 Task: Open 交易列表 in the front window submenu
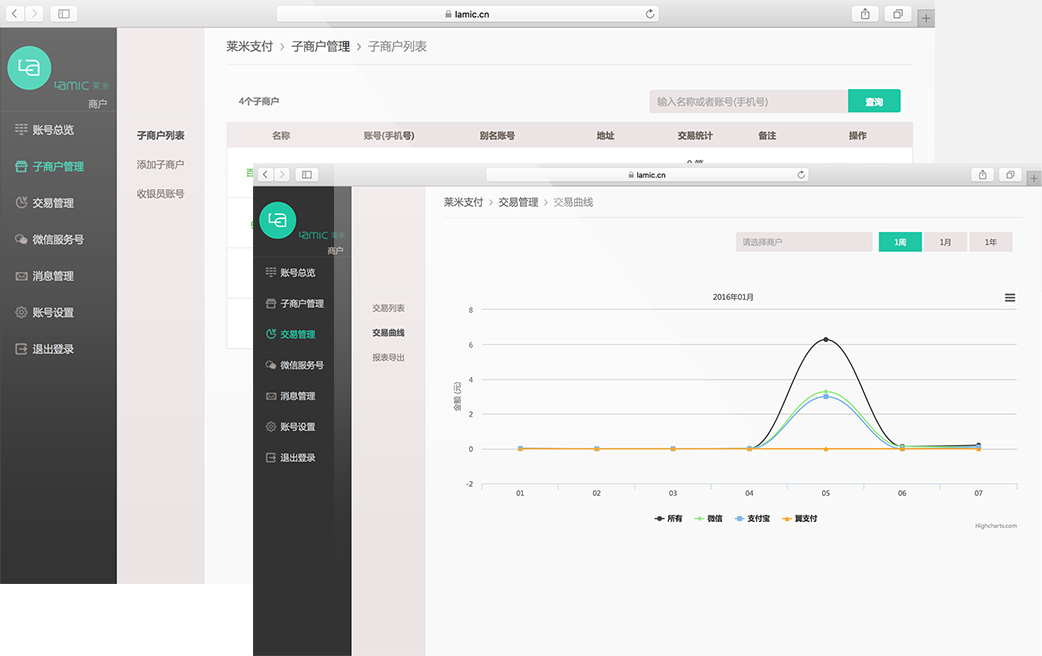(388, 308)
